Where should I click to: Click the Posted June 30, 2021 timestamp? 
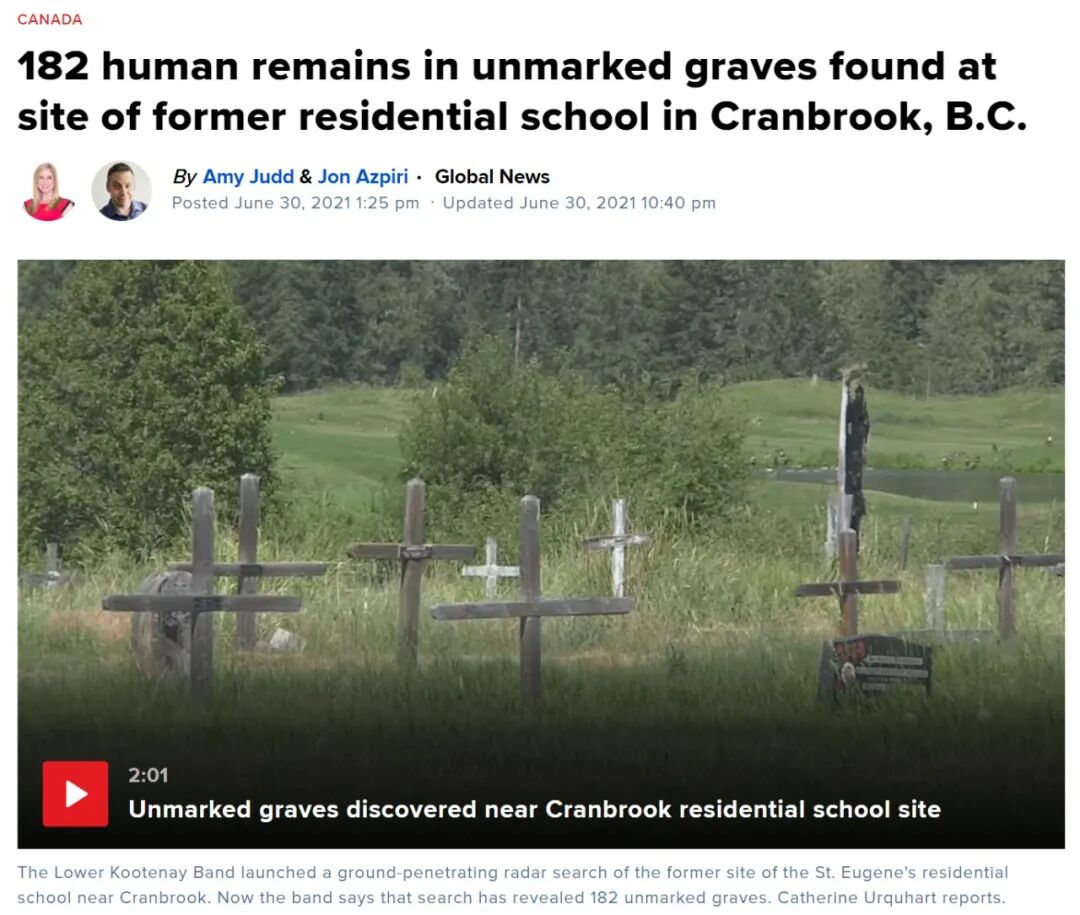pos(295,203)
